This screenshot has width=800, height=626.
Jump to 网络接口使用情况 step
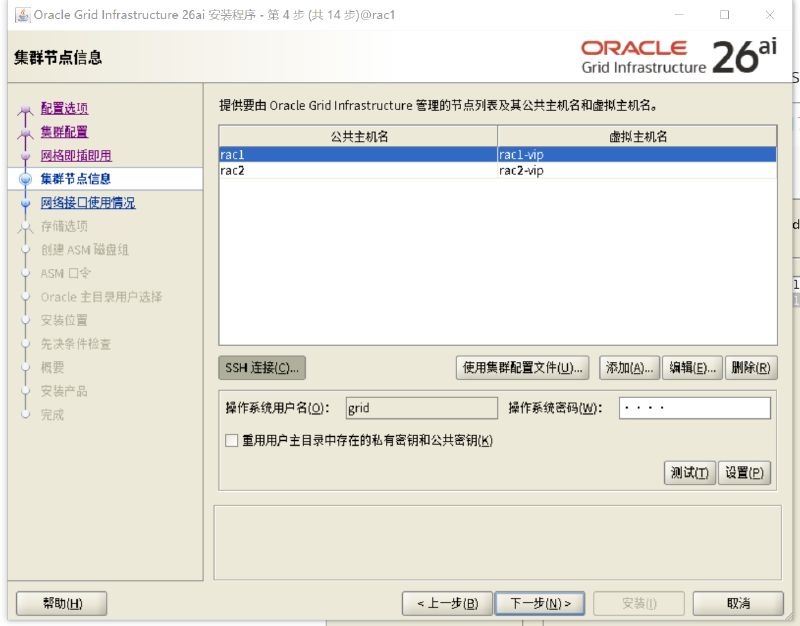(88, 203)
